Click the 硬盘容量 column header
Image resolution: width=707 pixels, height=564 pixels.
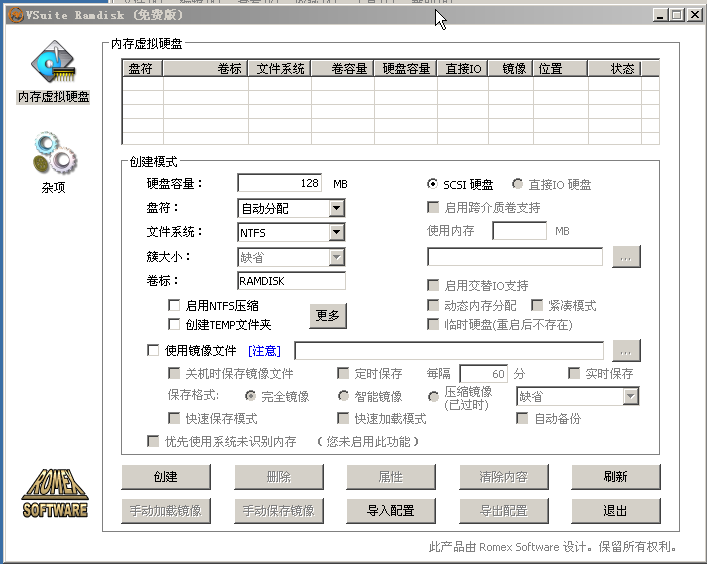406,69
